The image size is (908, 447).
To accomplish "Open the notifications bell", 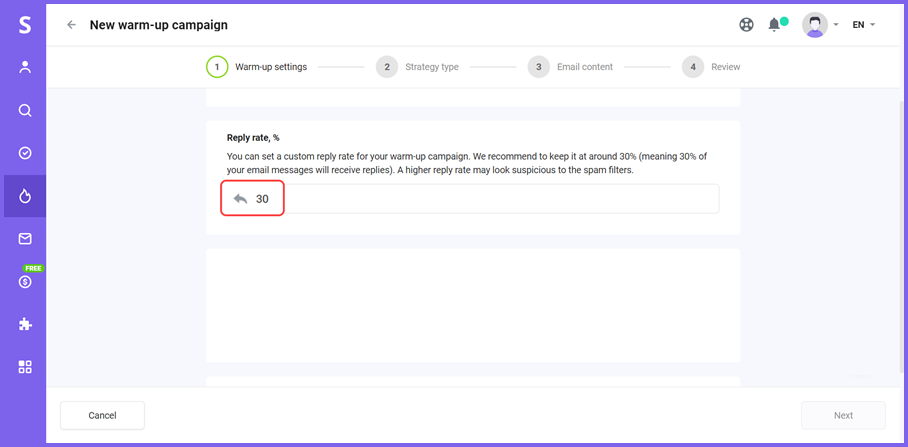I will 774,25.
